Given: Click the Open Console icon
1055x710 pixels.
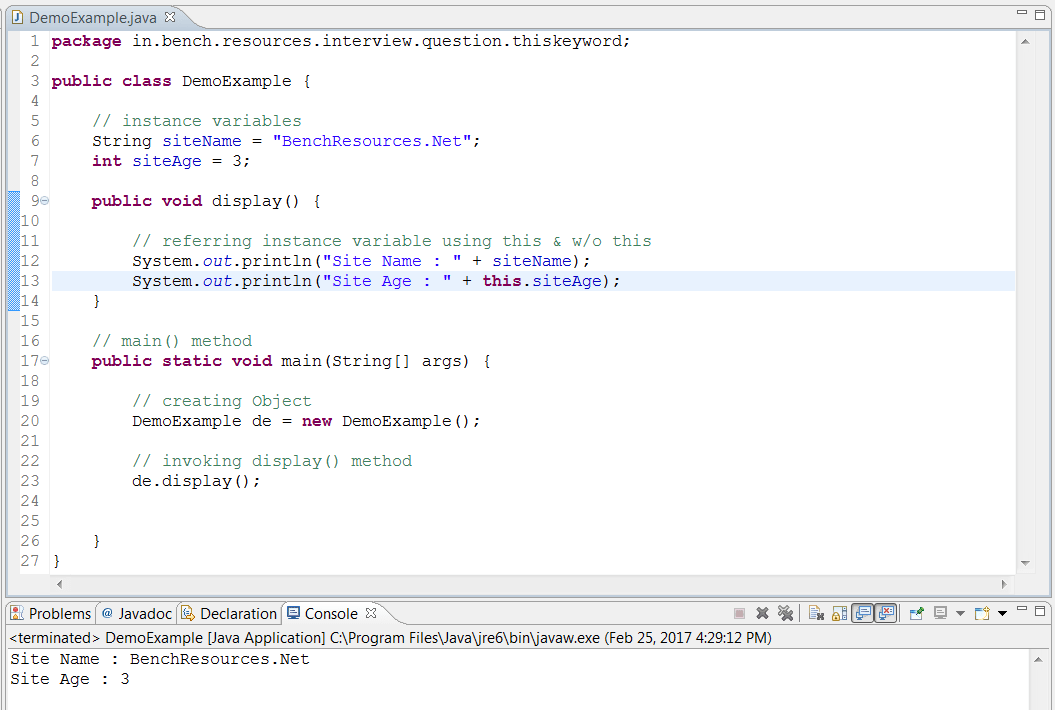Looking at the screenshot, I should click(x=982, y=613).
